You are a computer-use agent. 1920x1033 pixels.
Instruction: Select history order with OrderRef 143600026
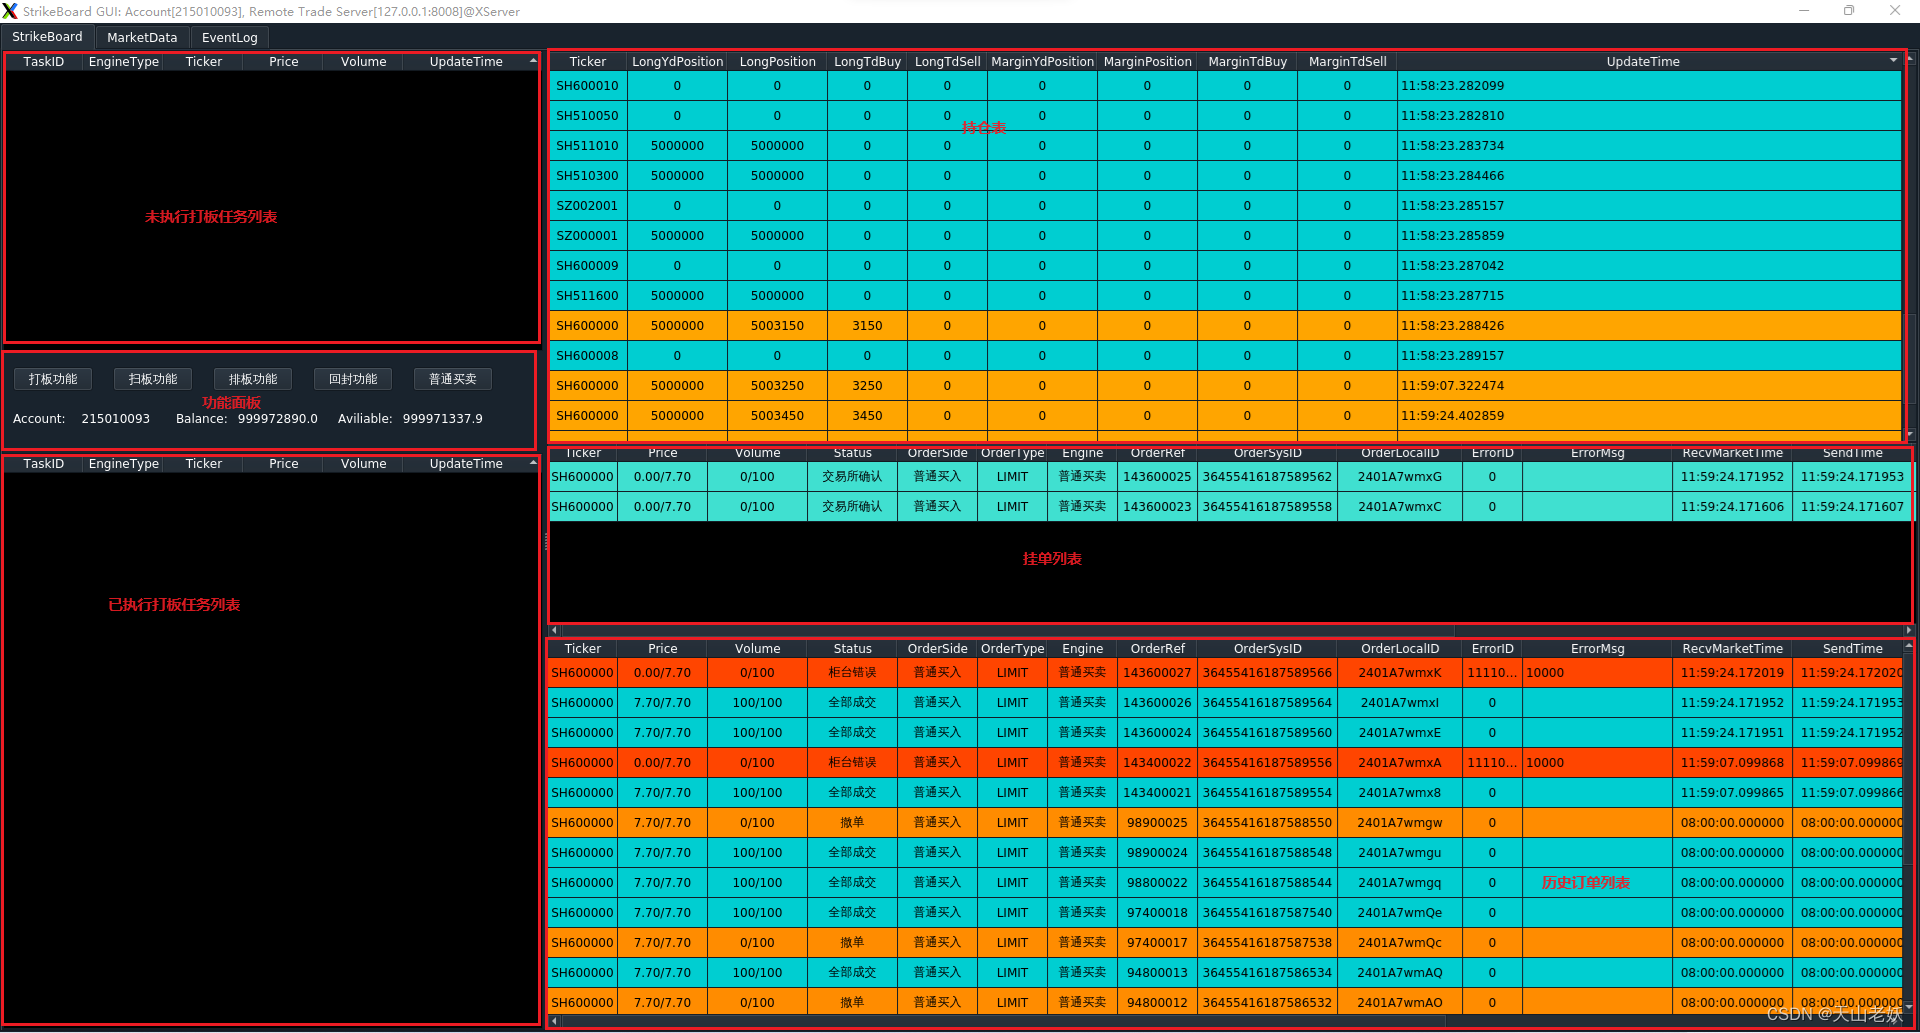(1225, 703)
